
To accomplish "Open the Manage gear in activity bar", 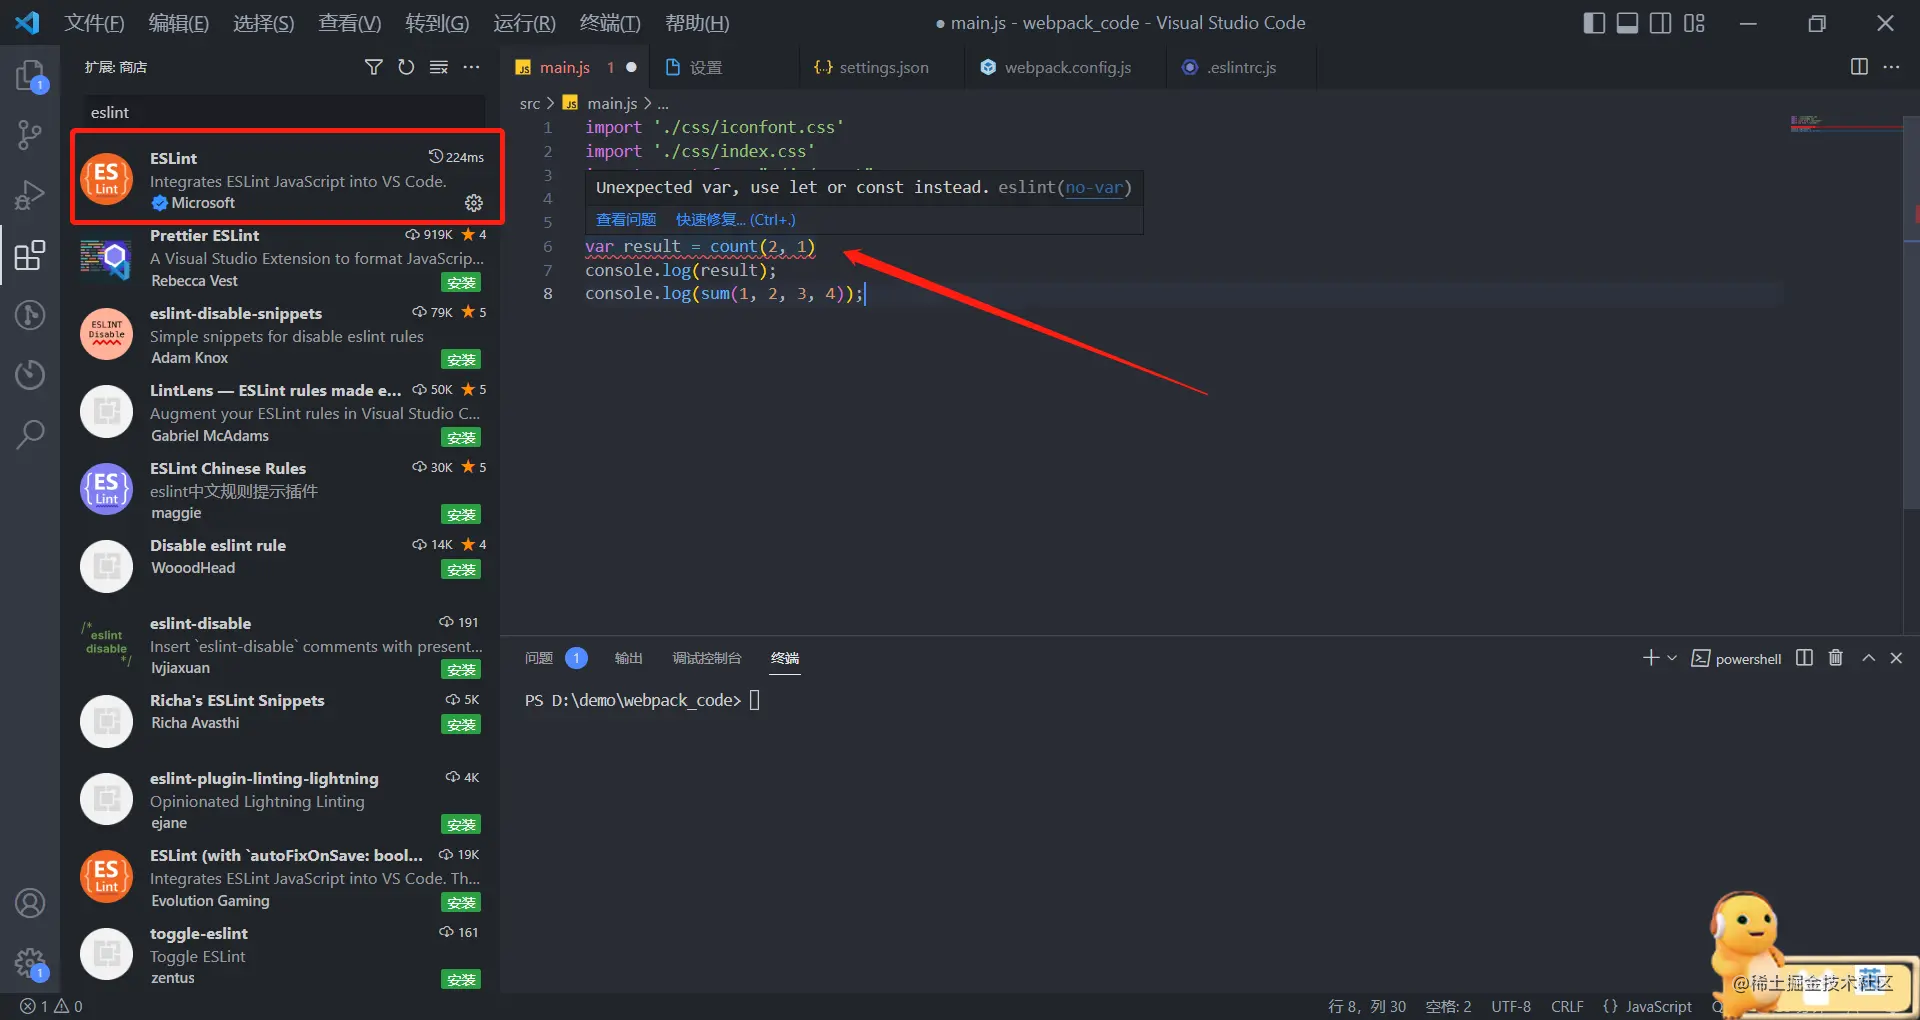I will (x=30, y=963).
